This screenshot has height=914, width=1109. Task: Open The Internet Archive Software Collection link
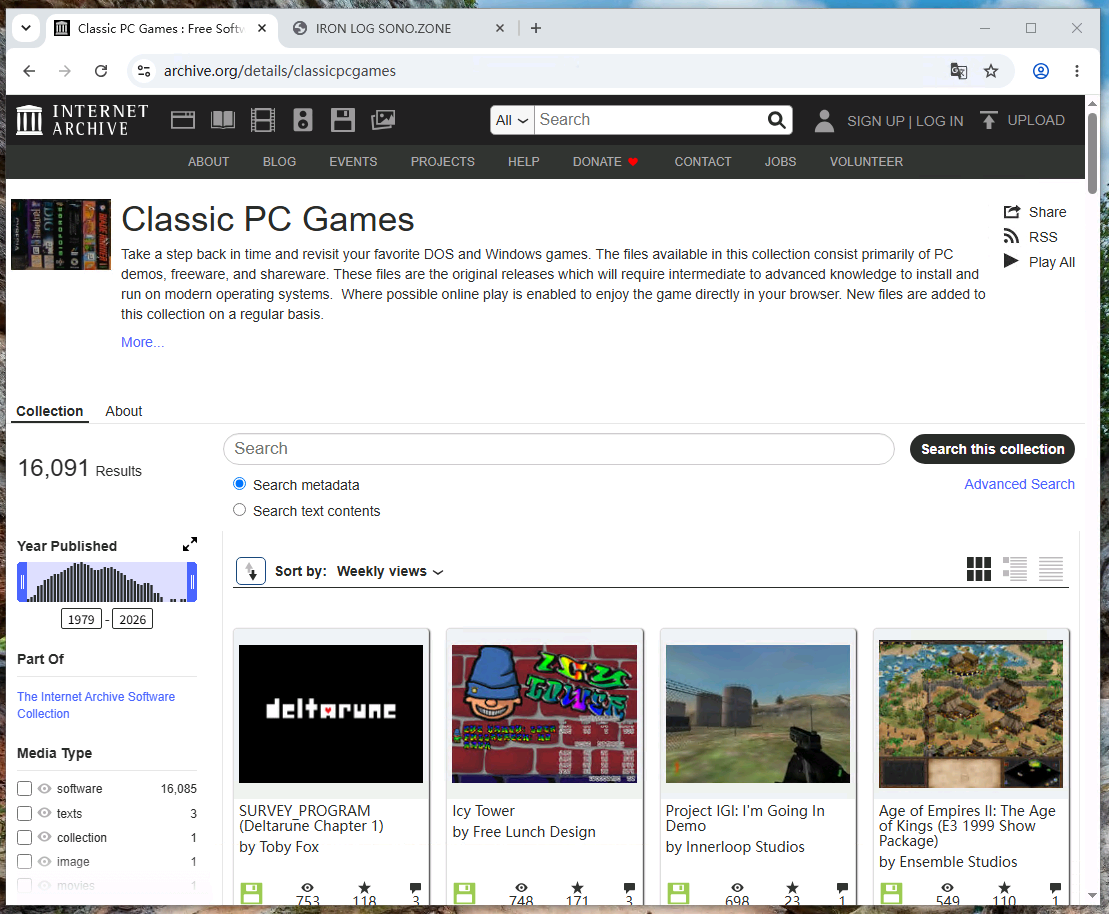coord(96,705)
